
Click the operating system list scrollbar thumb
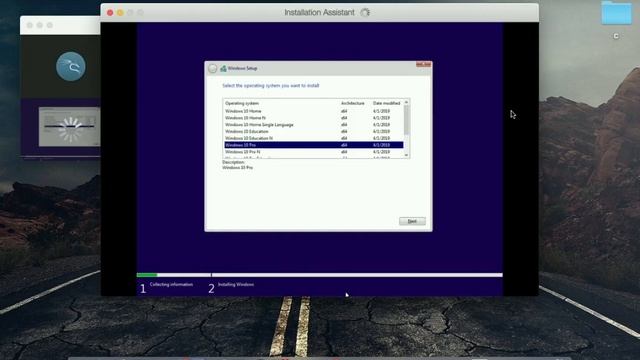406,120
